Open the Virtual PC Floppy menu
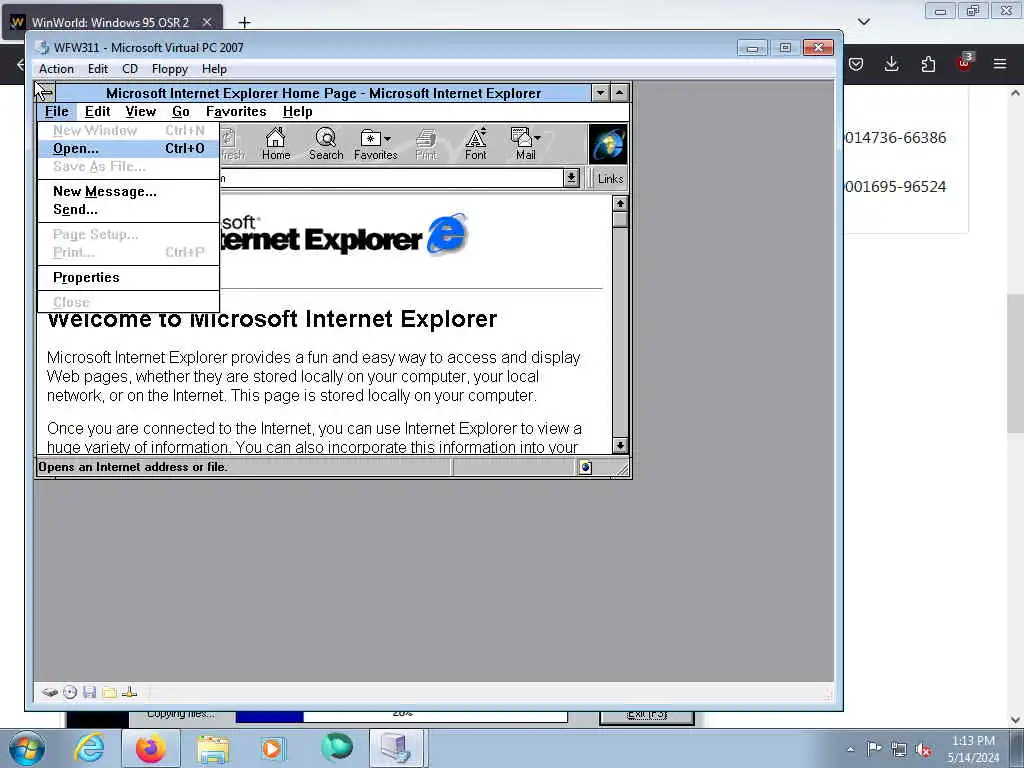This screenshot has width=1024, height=768. tap(170, 69)
